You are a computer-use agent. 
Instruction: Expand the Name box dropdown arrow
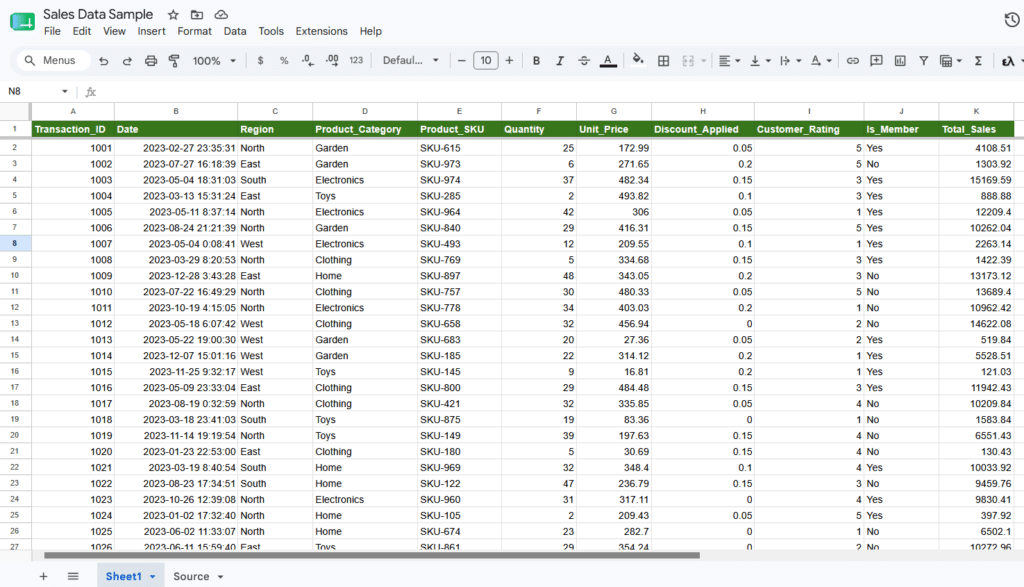coord(65,91)
